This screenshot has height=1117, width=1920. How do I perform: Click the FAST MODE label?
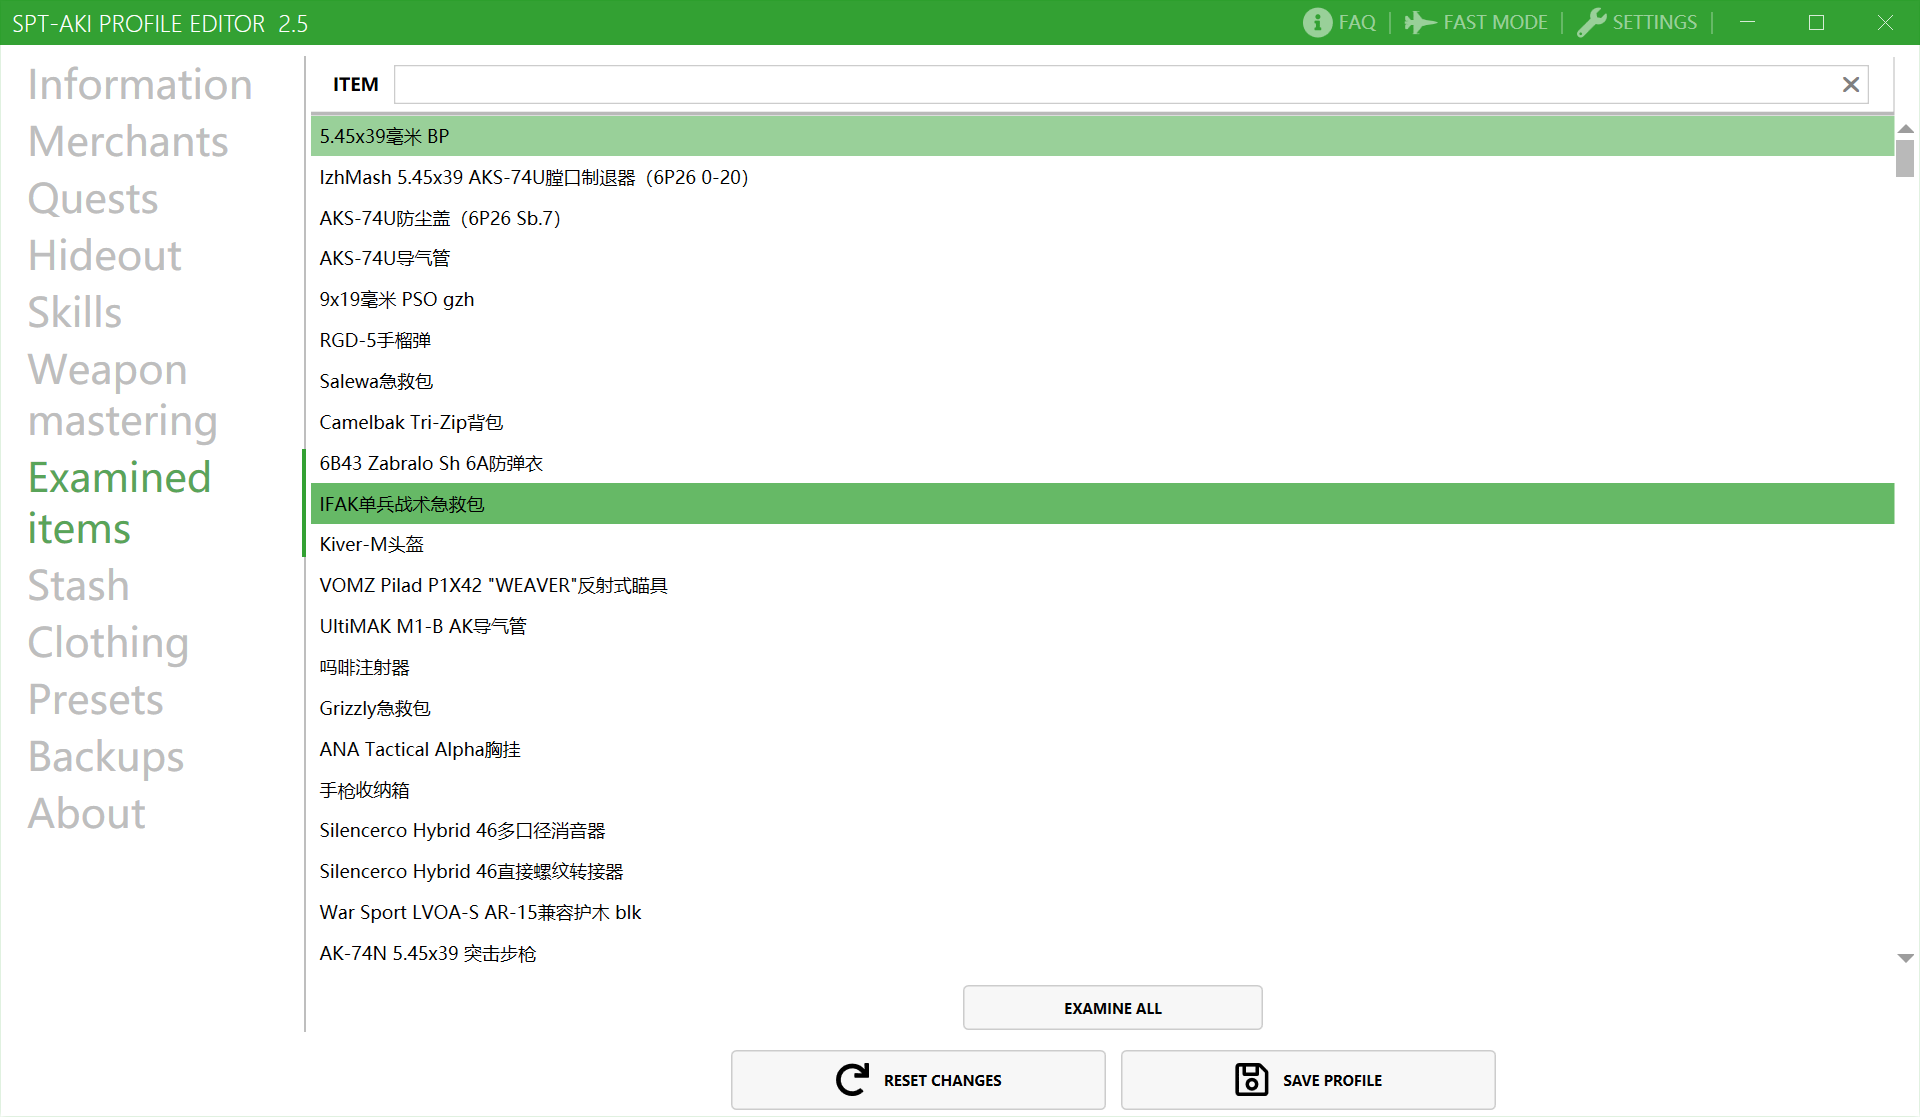[1495, 22]
